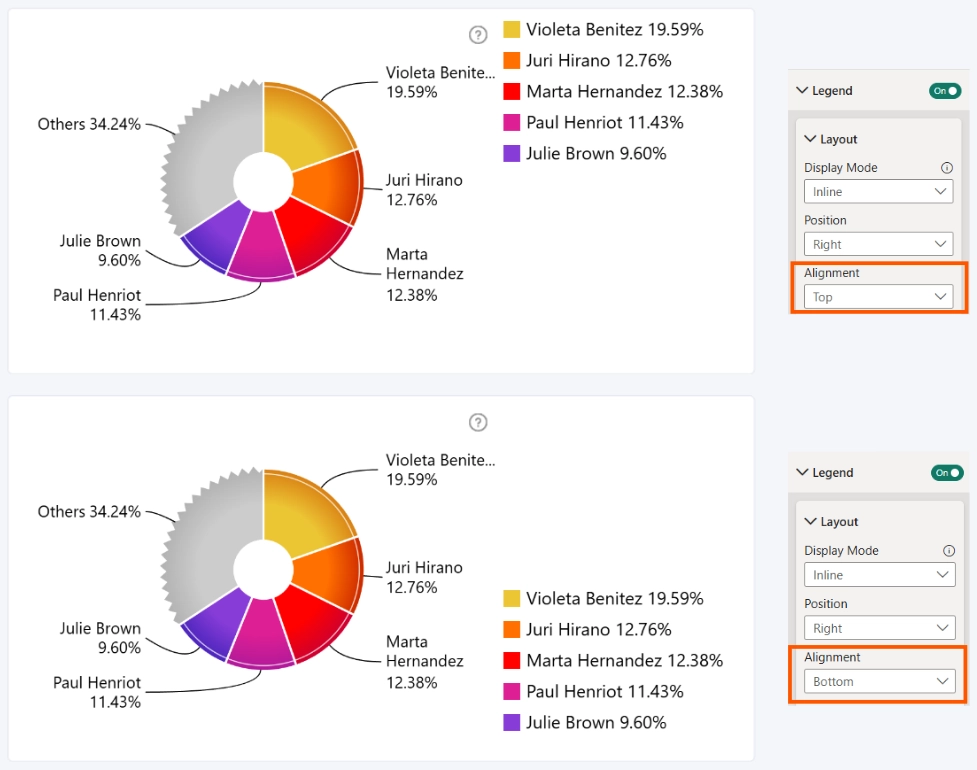
Task: Open the top Position dropdown set to Right
Action: point(879,244)
